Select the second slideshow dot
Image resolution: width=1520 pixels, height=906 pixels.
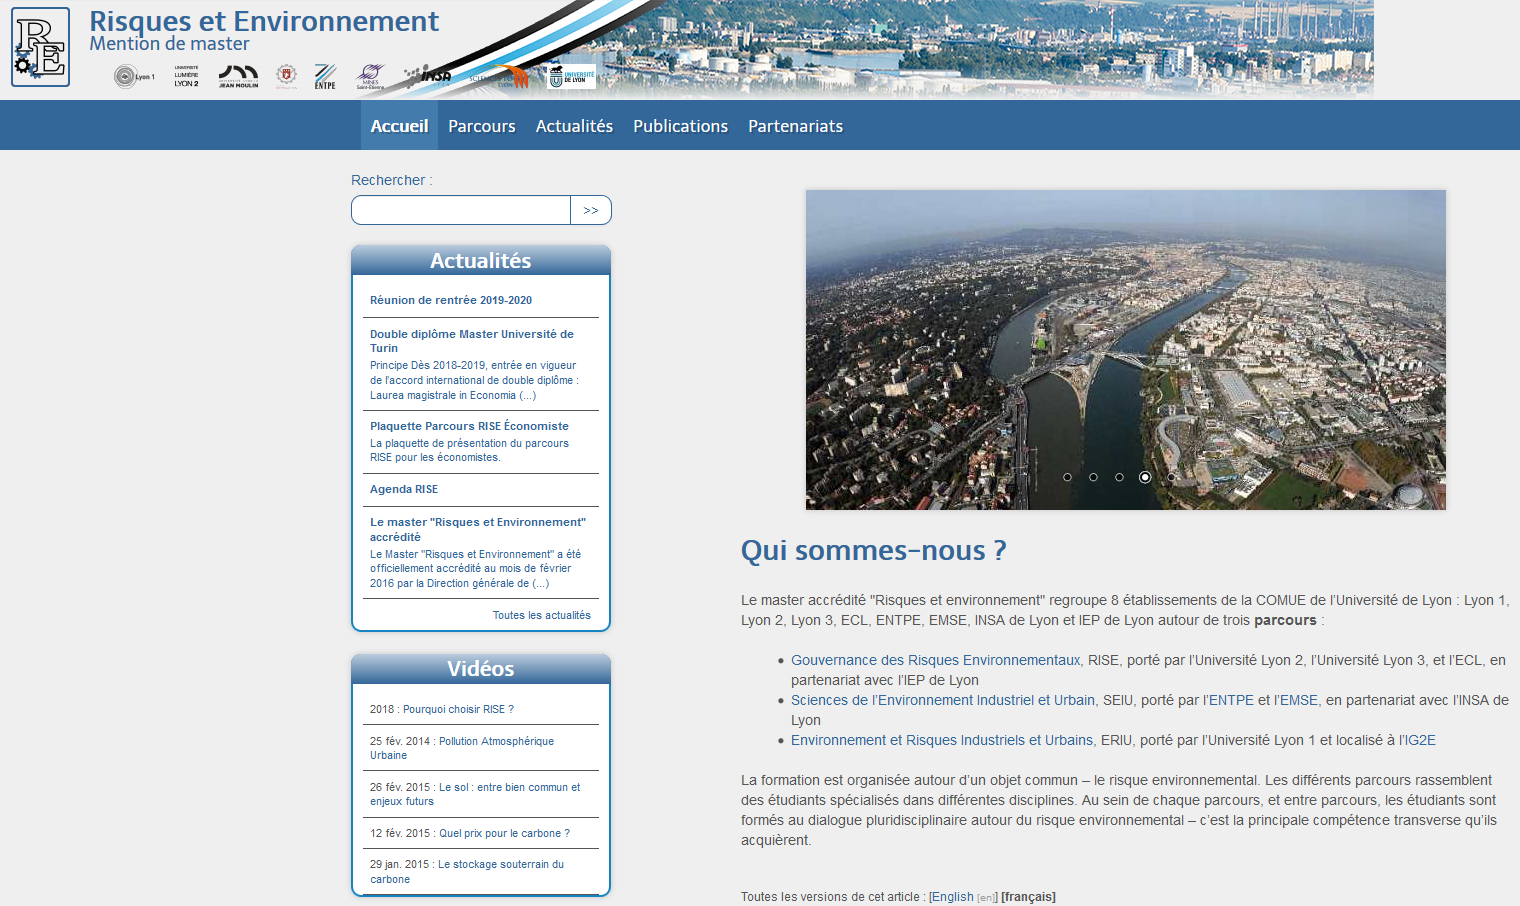tap(1093, 477)
